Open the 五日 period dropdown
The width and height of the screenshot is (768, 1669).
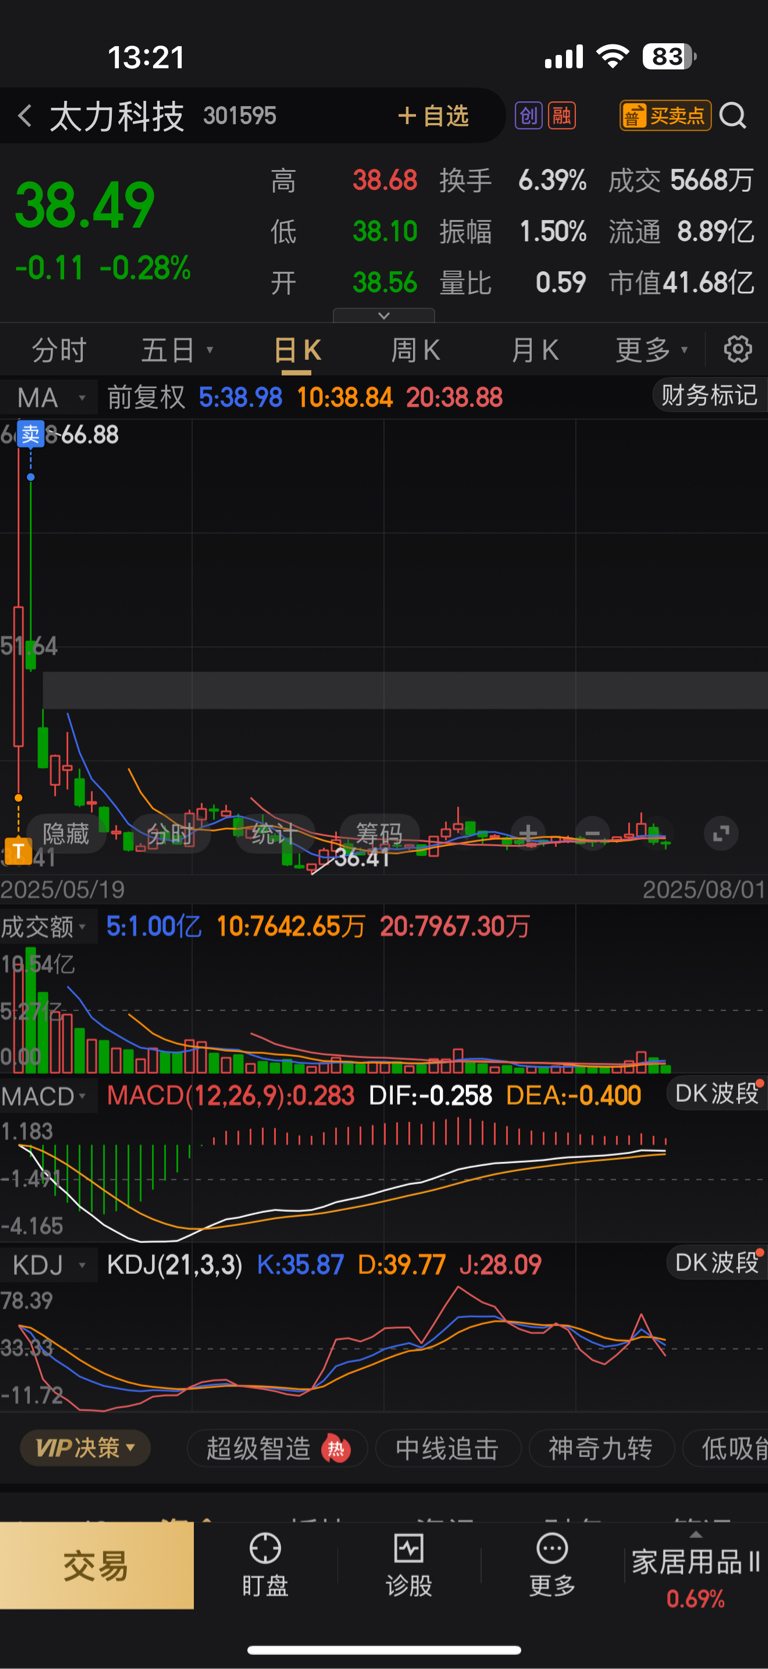tap(177, 350)
